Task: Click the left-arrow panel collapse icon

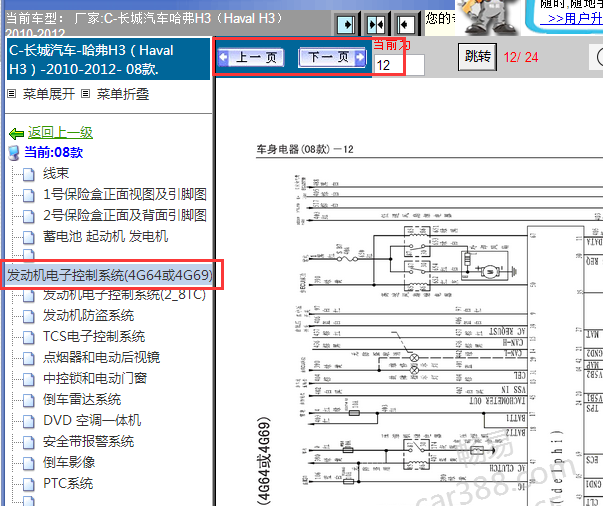Action: tap(405, 25)
